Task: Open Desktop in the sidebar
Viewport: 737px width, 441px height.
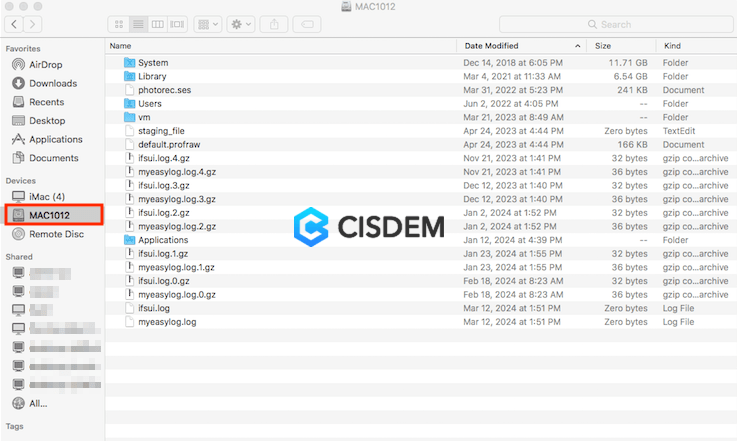Action: 47,121
